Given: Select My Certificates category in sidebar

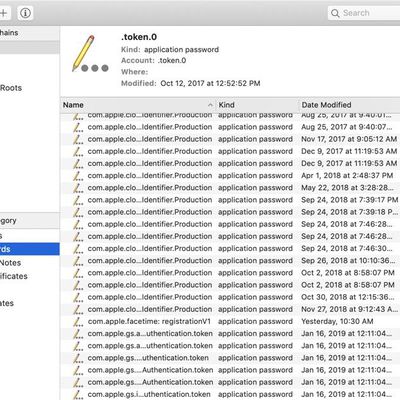Looking at the screenshot, I should click(14, 276).
